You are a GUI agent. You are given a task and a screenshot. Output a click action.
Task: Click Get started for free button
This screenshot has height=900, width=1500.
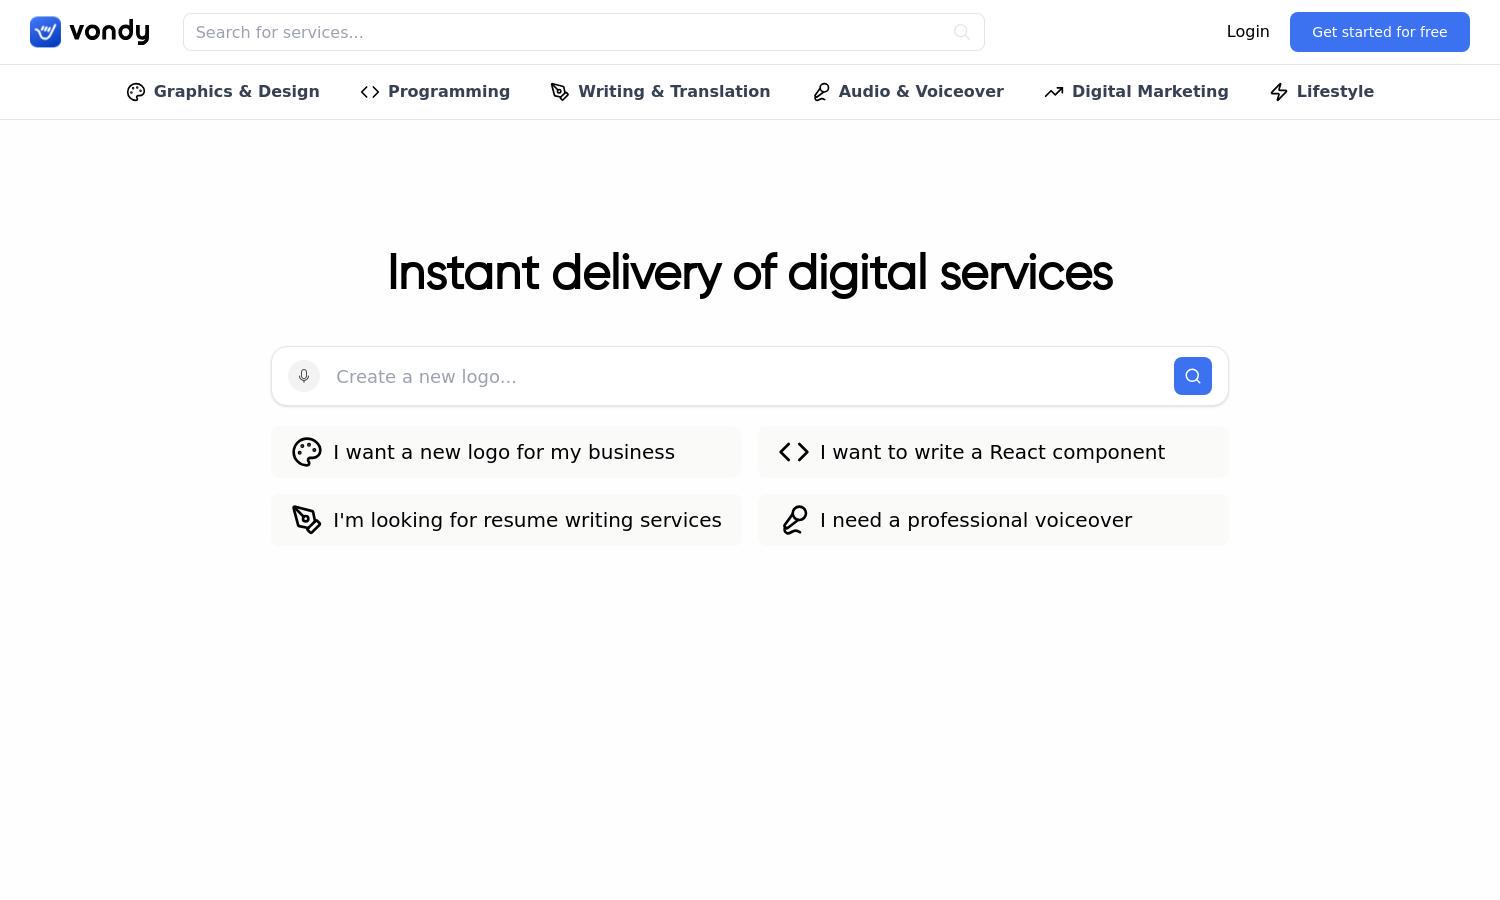click(1380, 32)
